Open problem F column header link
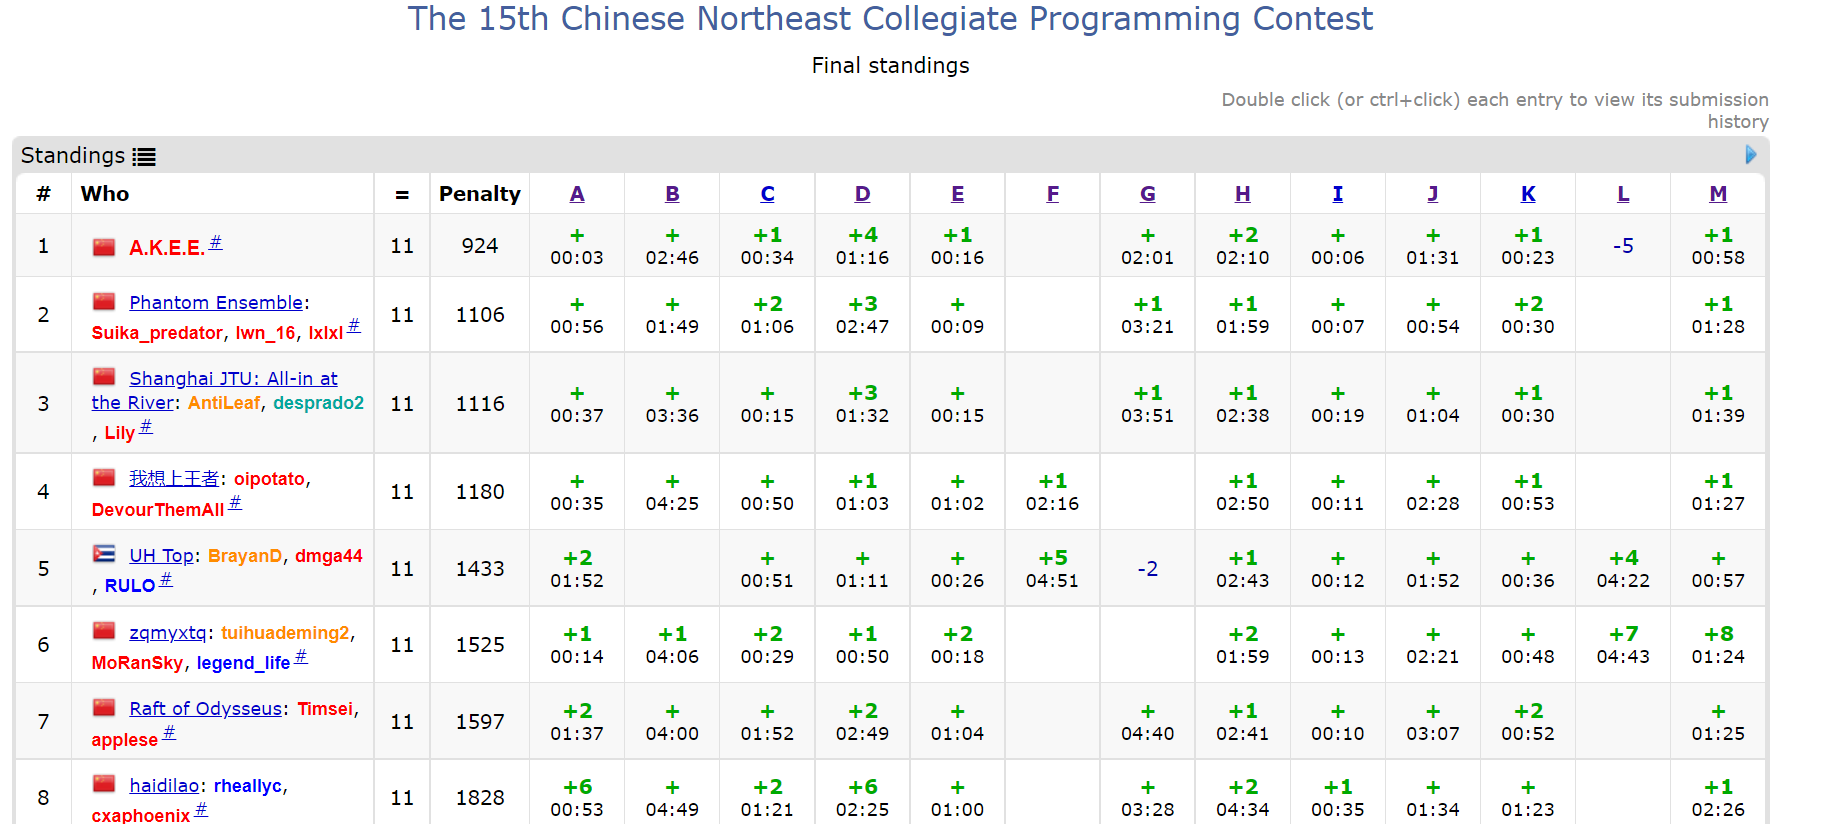The height and width of the screenshot is (824, 1838). [x=1052, y=194]
